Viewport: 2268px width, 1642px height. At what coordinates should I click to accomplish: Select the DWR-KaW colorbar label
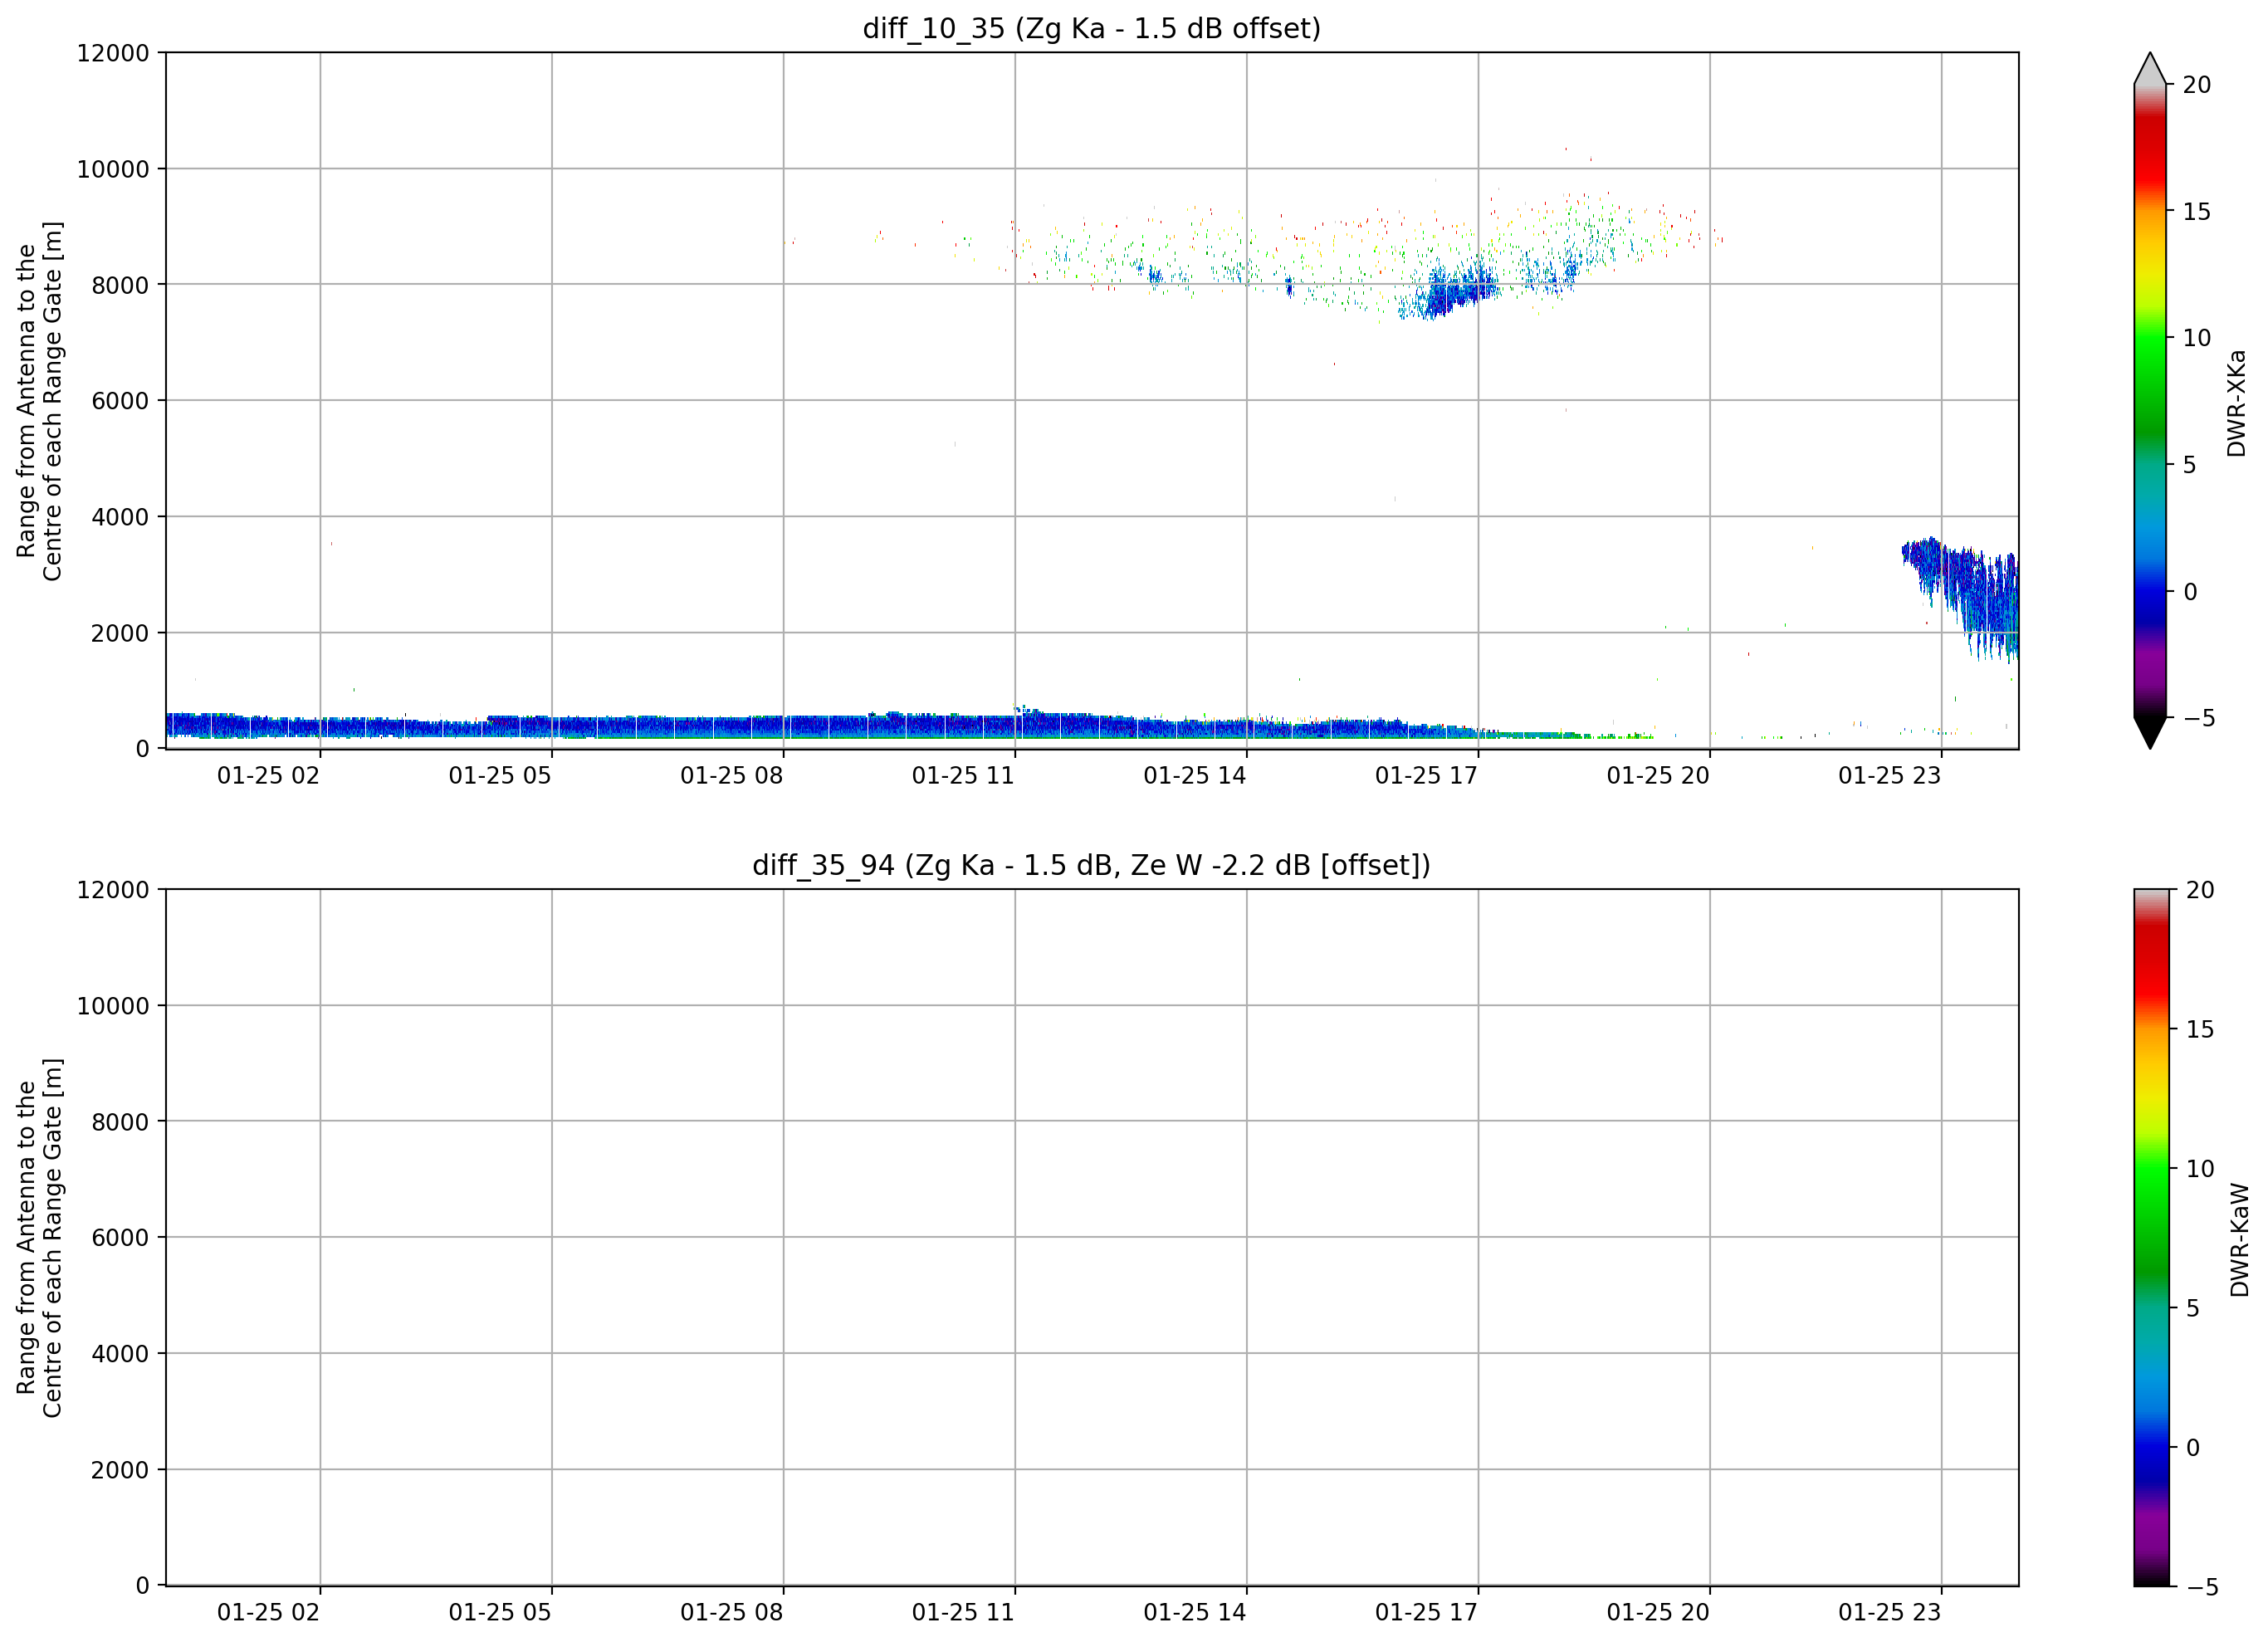coord(2239,1240)
